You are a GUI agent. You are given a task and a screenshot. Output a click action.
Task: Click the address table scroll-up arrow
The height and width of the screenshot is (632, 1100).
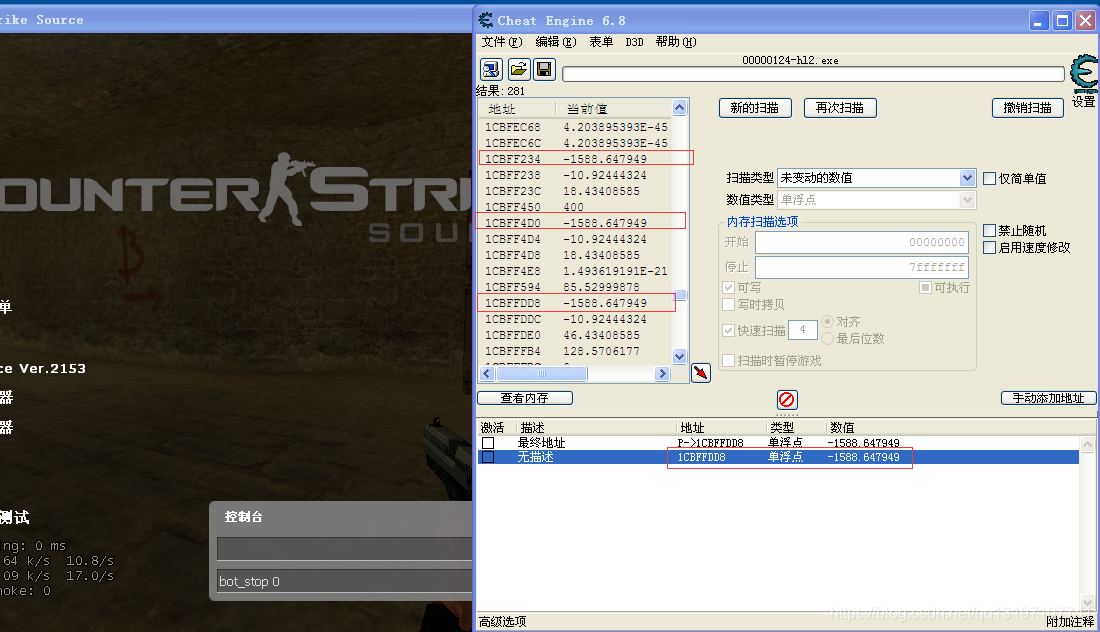(x=1087, y=444)
